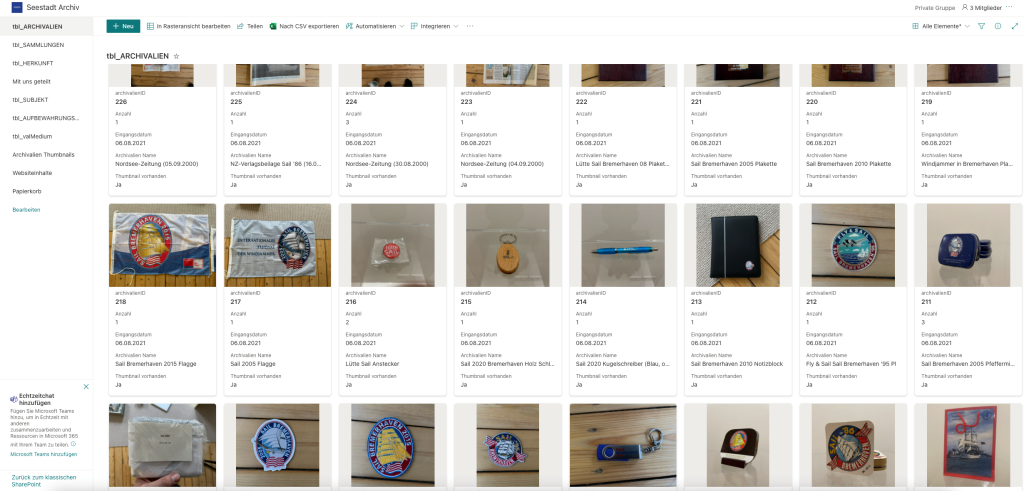
Task: Open Papierkorb in the navigation
Action: (27, 191)
